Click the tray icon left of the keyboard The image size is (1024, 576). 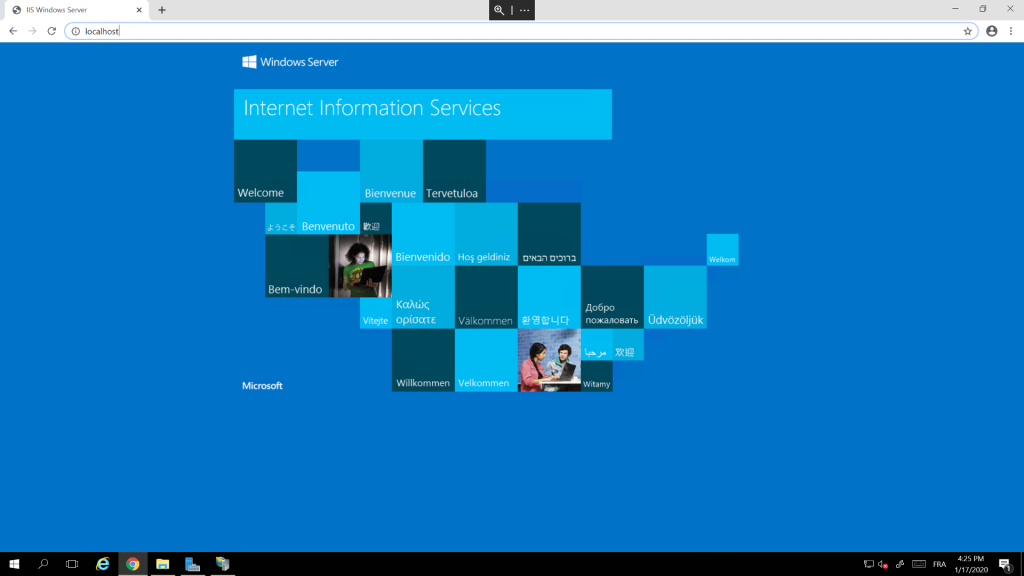tap(900, 564)
